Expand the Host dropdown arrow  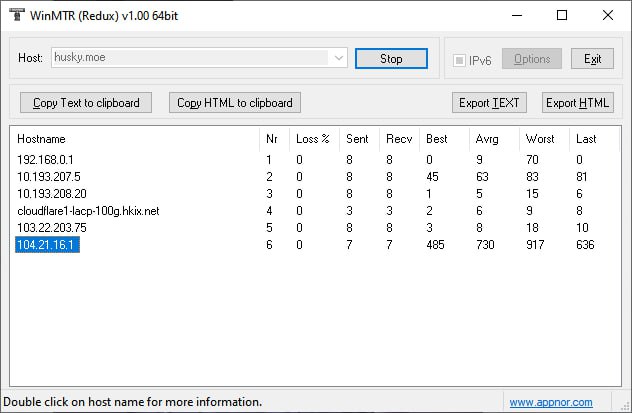(338, 59)
